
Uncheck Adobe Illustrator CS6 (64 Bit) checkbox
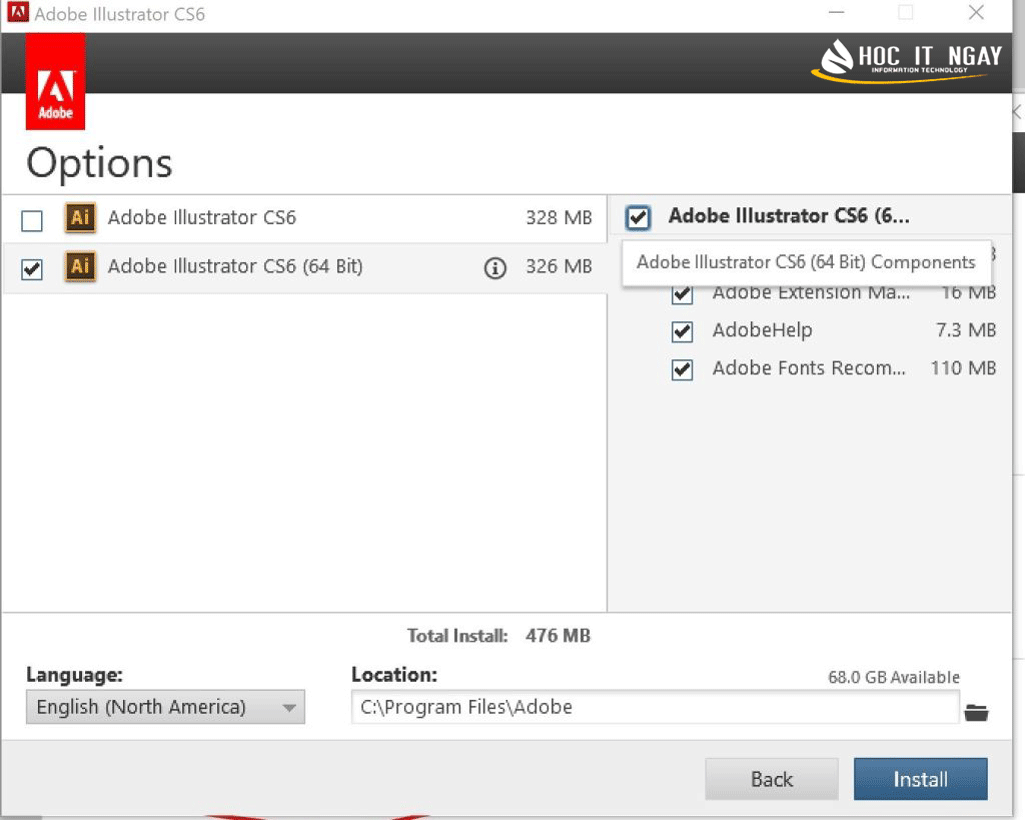[32, 269]
